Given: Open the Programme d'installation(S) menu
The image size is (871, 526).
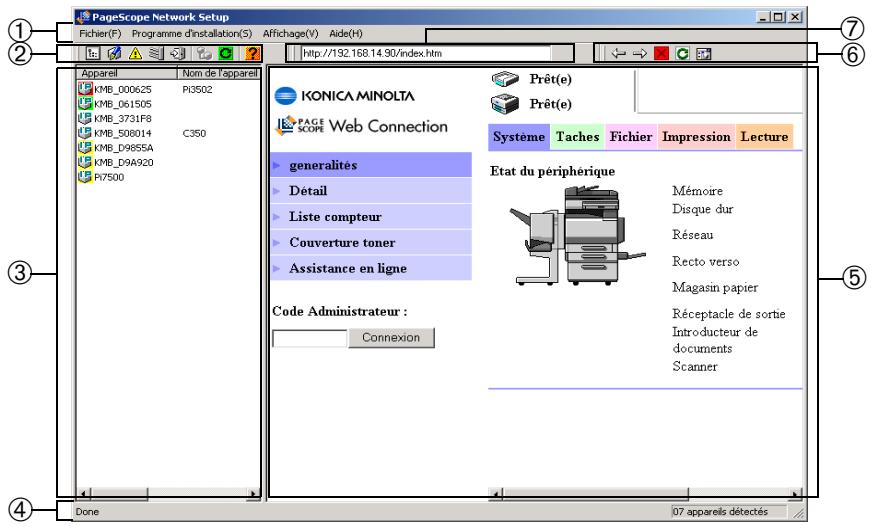Looking at the screenshot, I should click(192, 33).
